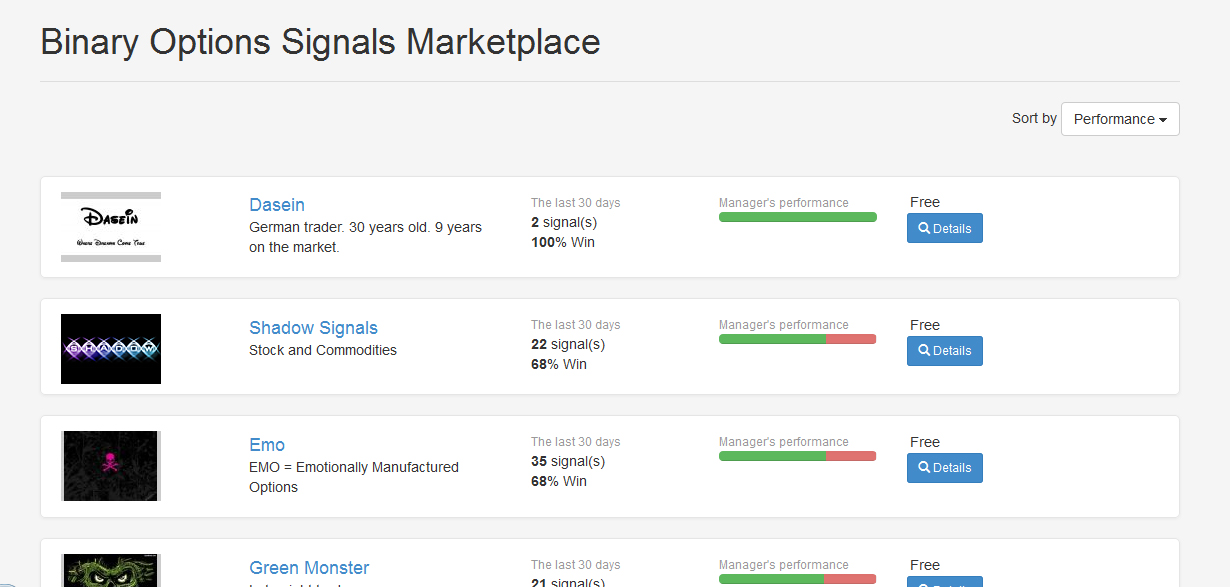Image resolution: width=1230 pixels, height=587 pixels.
Task: Click Dasein's 100% Win statistic
Action: [x=562, y=242]
